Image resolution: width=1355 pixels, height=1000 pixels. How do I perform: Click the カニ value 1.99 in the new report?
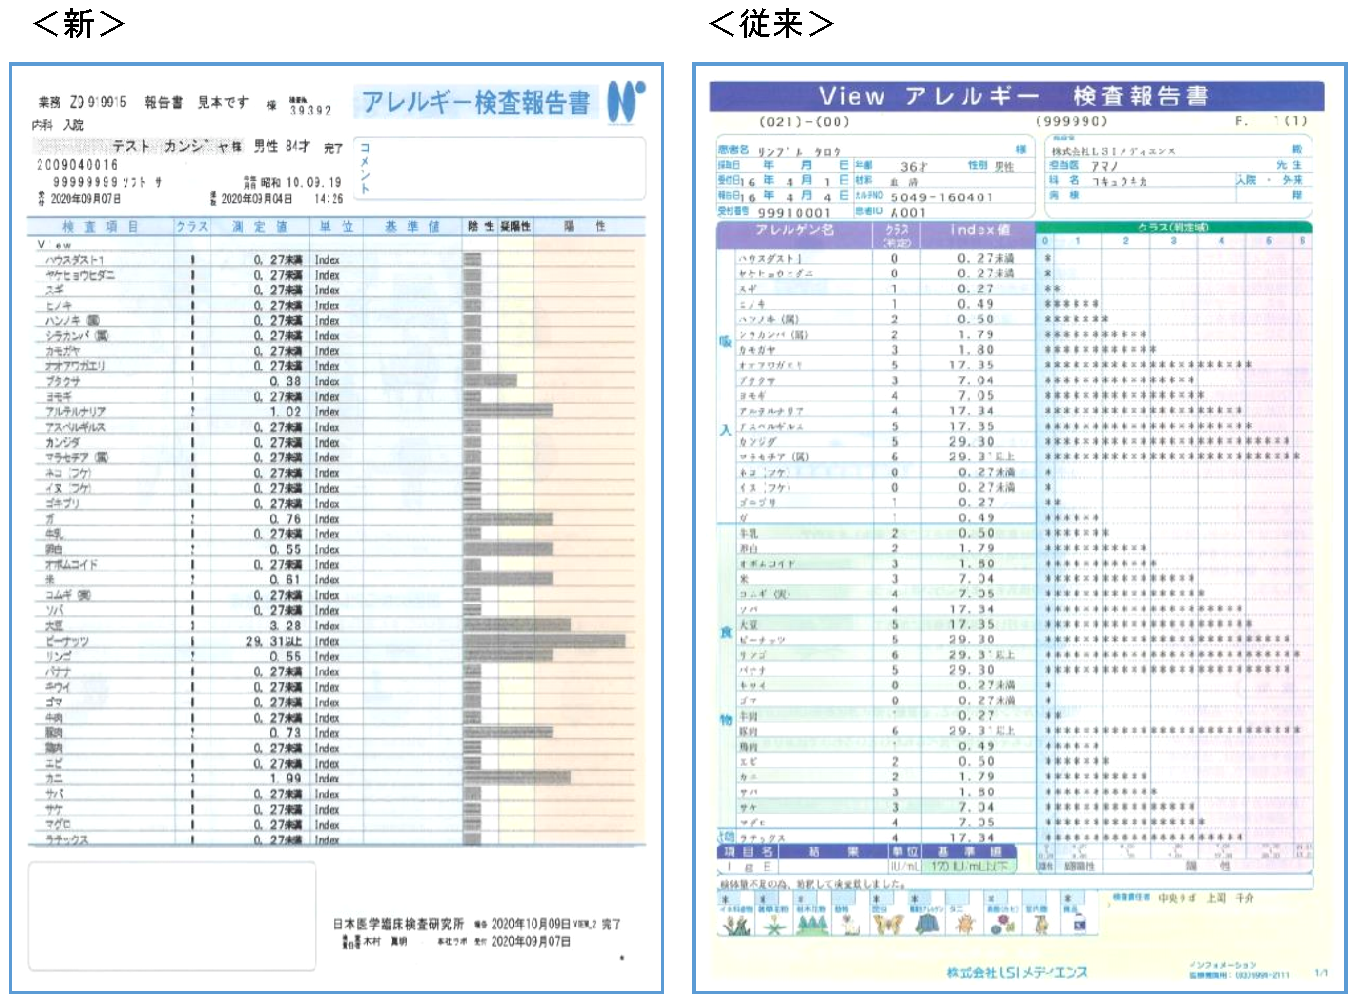click(285, 779)
